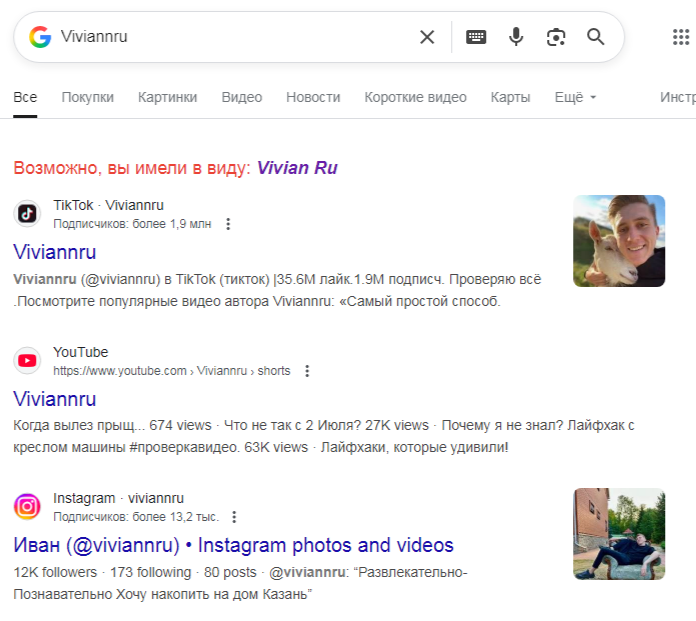This screenshot has height=621, width=696.
Task: Click the Instagram favicon icon
Action: (x=27, y=506)
